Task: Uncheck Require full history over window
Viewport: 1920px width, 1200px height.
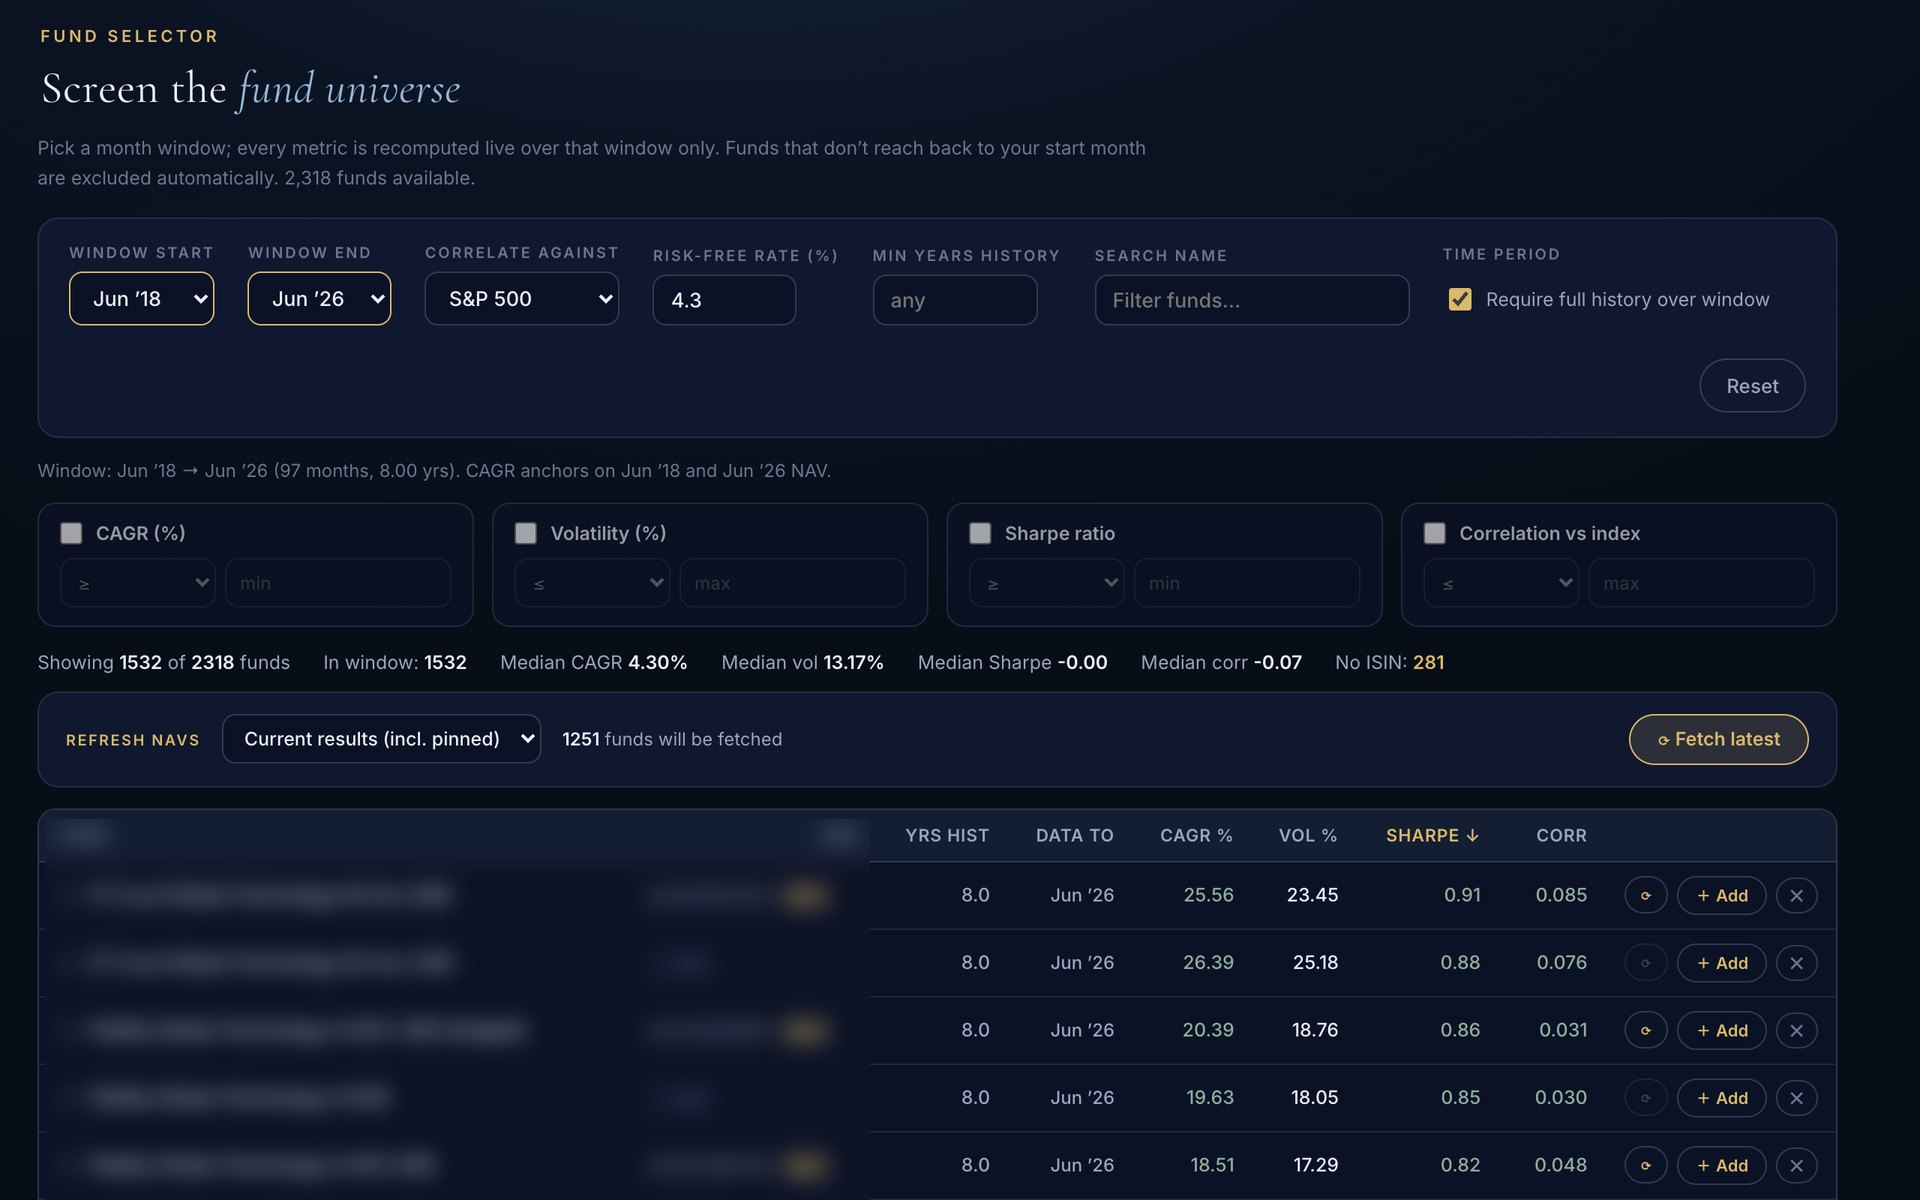Action: coord(1460,299)
